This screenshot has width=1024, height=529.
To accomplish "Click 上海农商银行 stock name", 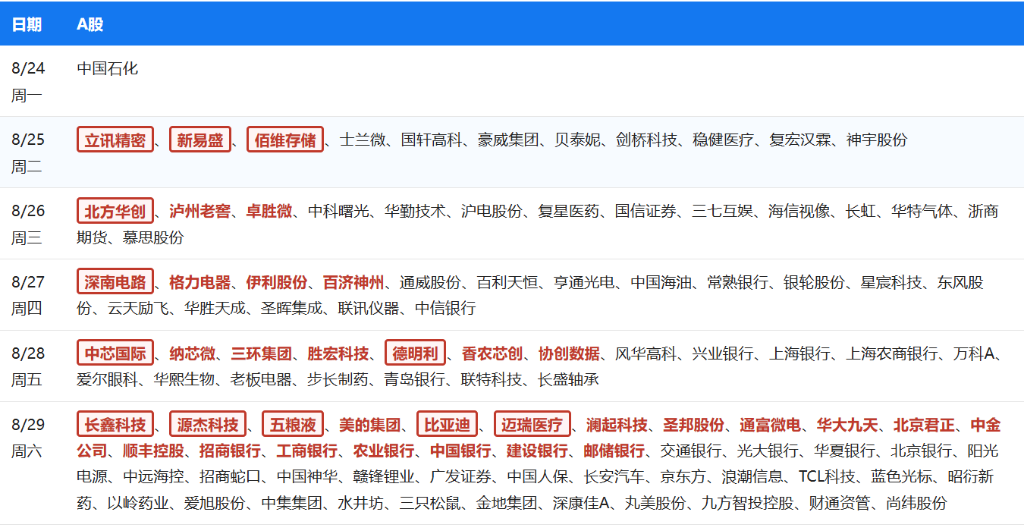I will (x=892, y=353).
